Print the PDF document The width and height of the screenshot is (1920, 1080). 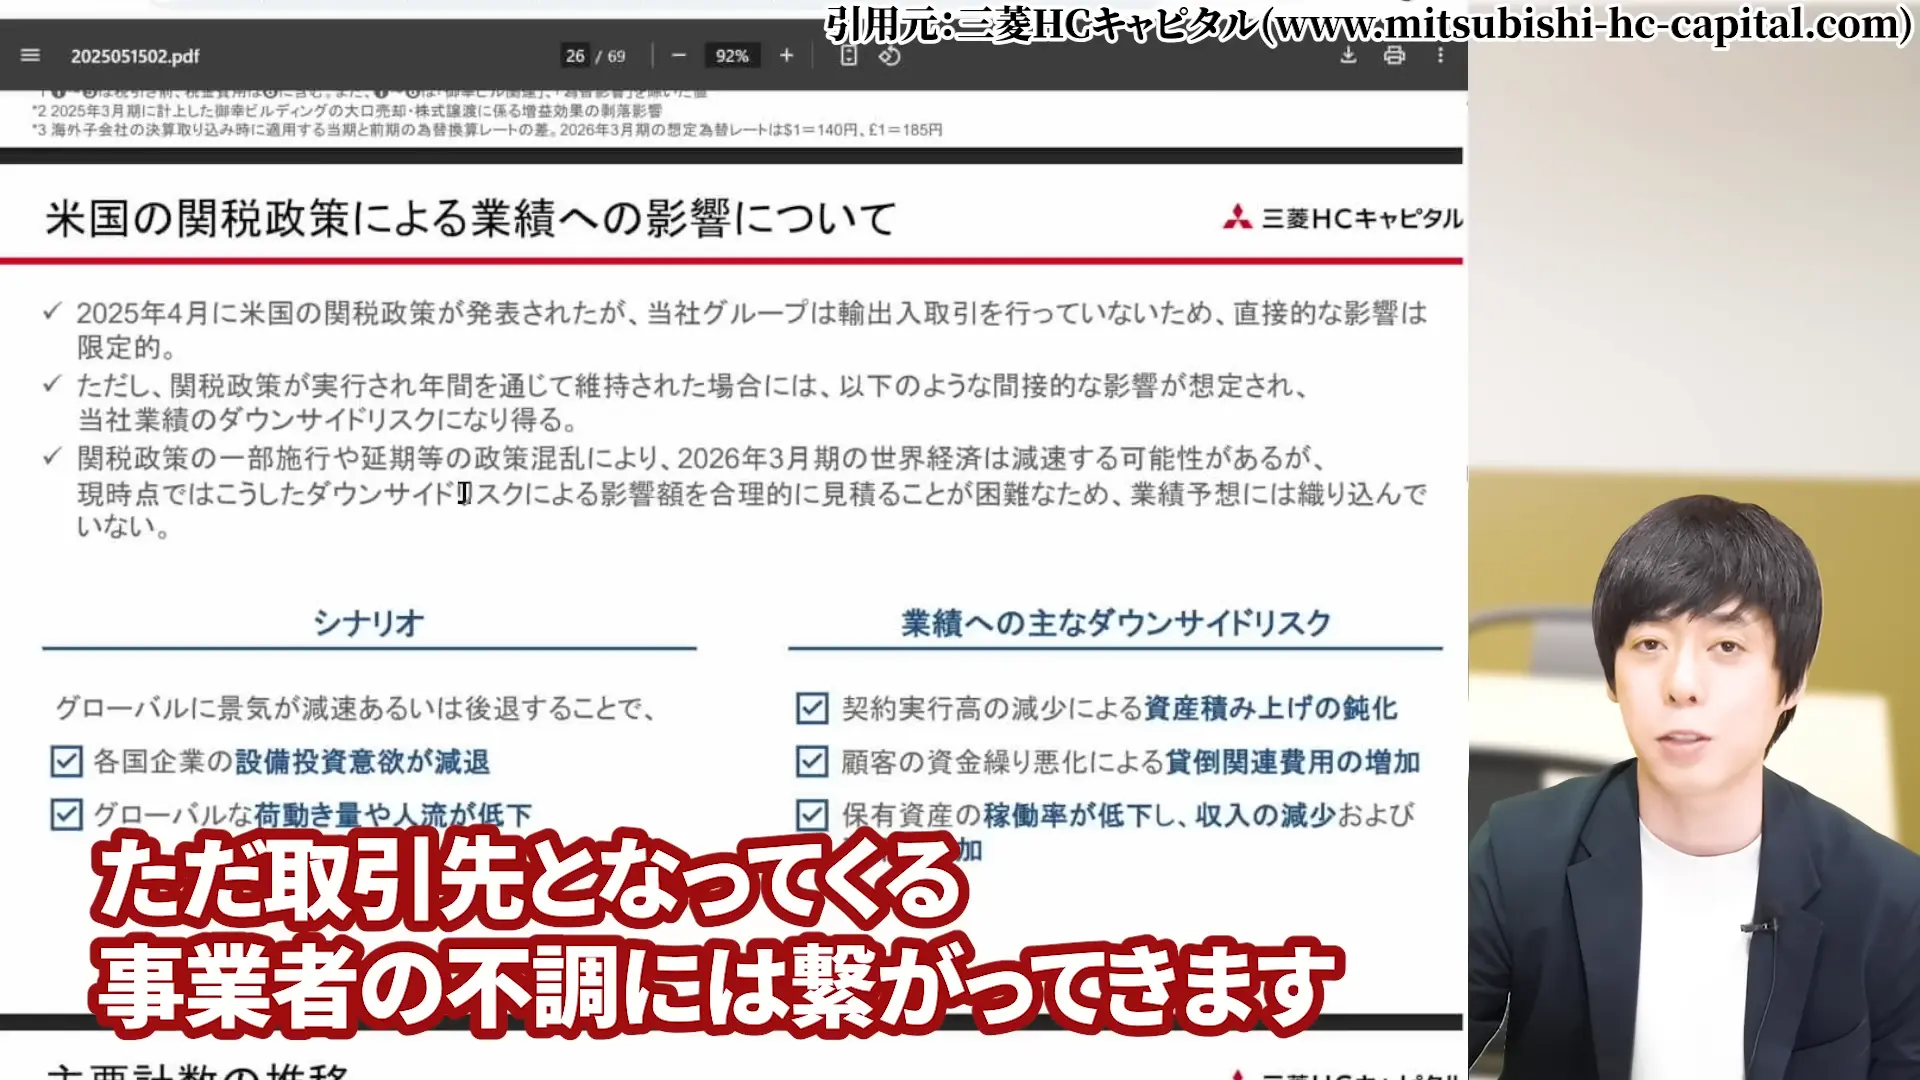(x=1394, y=55)
